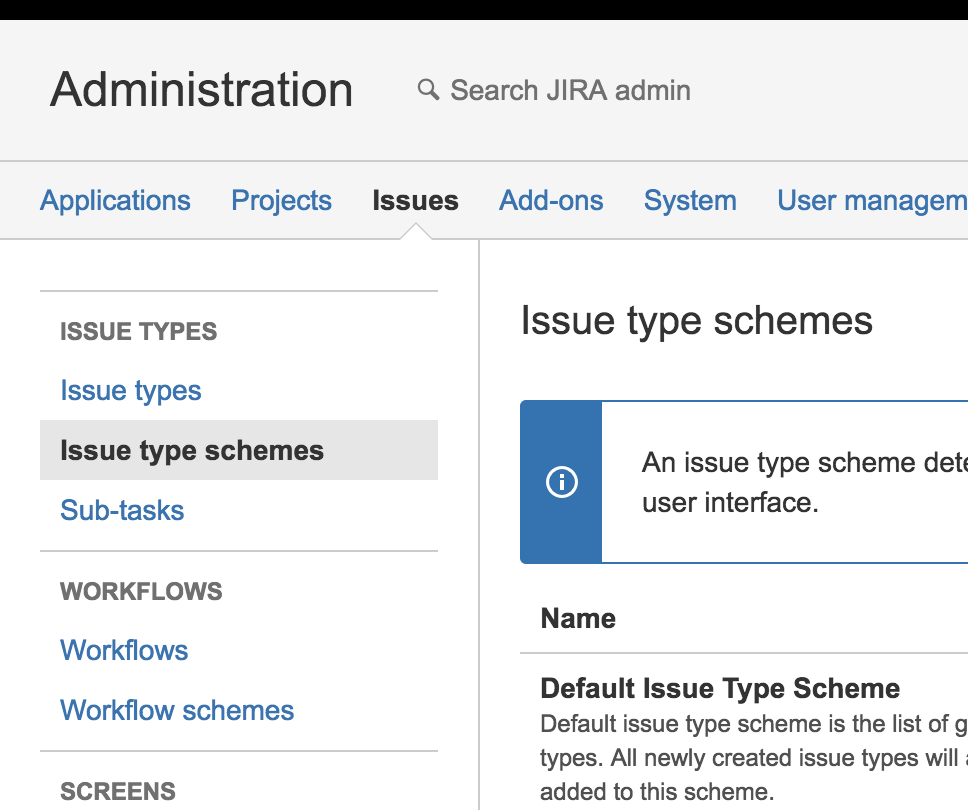The height and width of the screenshot is (810, 968).
Task: Click the search magnifier icon
Action: click(x=428, y=89)
